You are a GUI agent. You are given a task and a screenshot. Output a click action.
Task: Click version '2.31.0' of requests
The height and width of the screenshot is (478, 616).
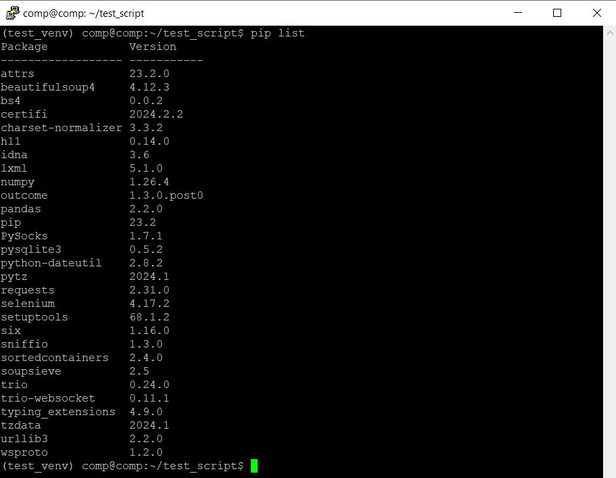(x=149, y=290)
